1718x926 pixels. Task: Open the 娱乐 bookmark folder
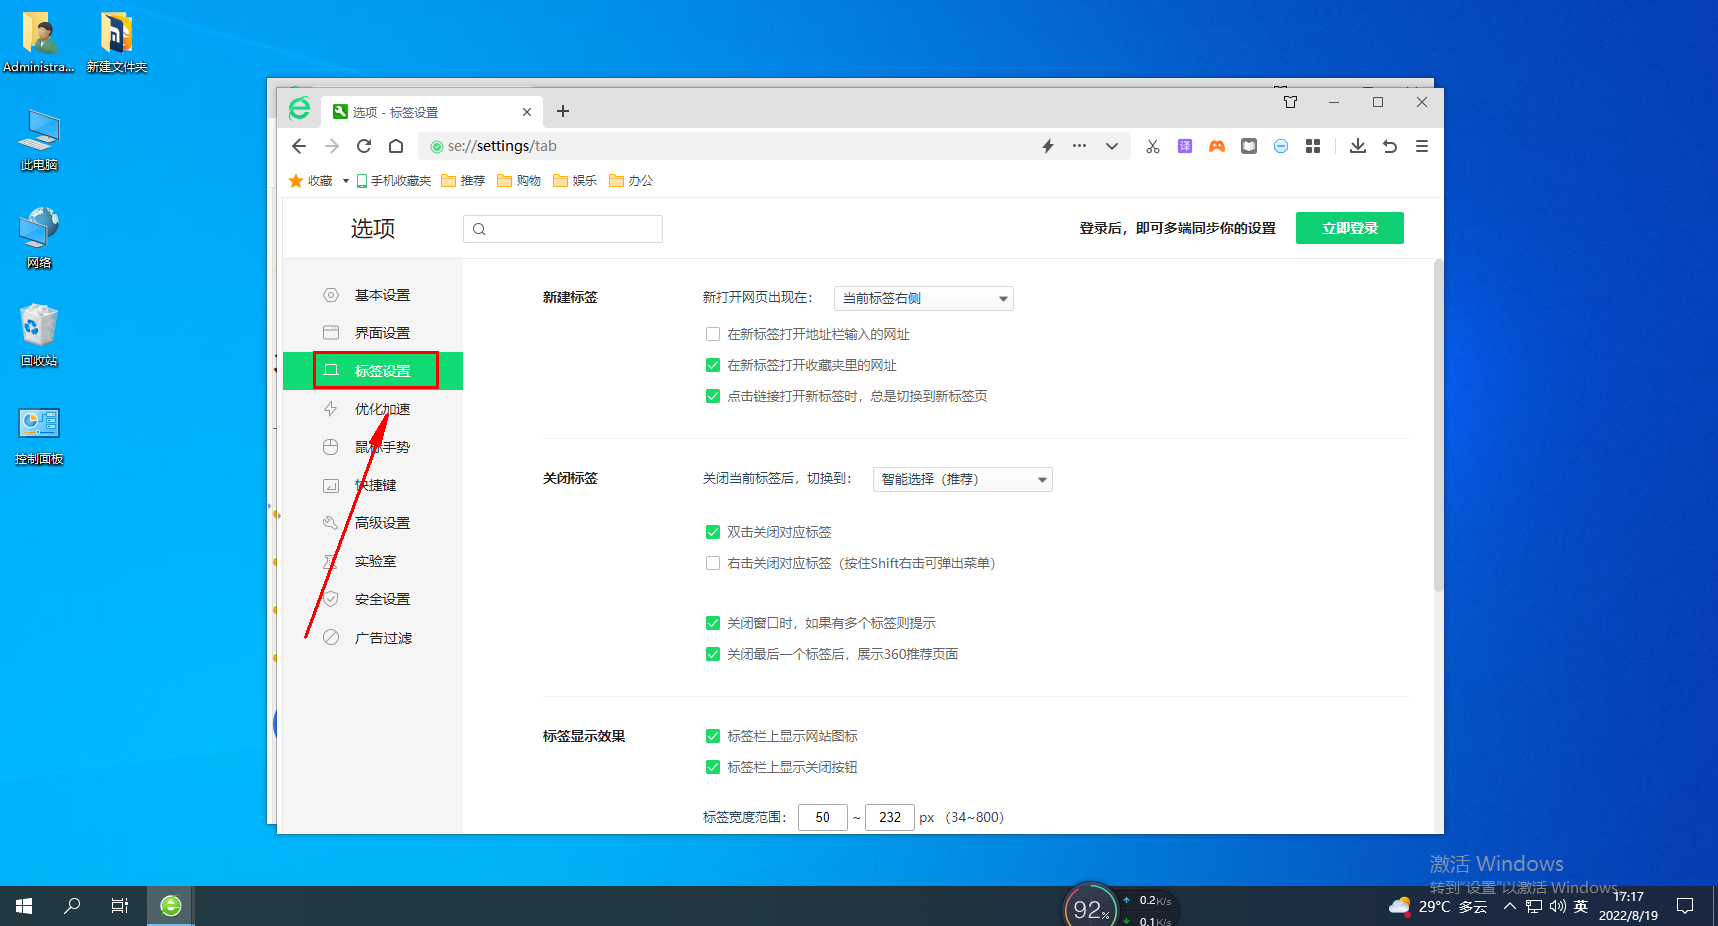(x=575, y=181)
